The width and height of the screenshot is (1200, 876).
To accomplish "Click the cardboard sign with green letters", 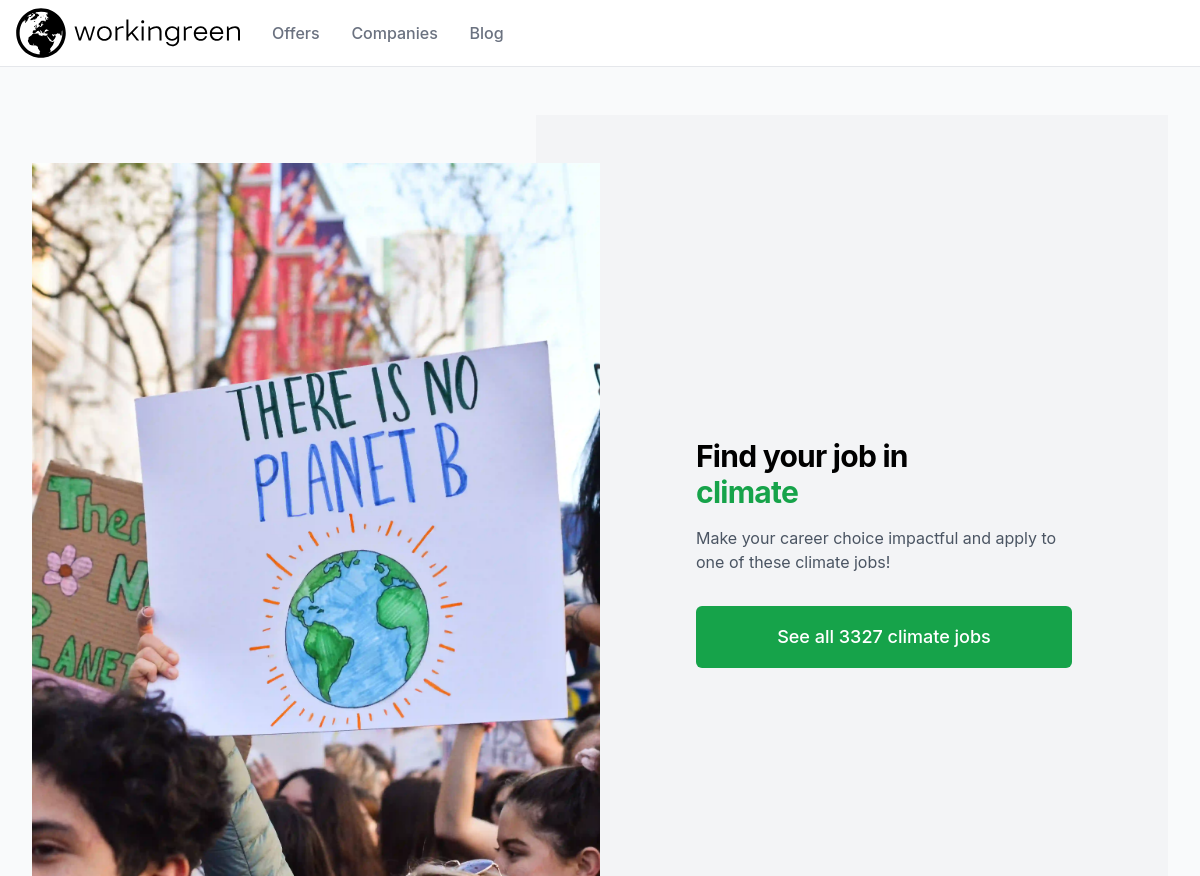I will (x=84, y=580).
